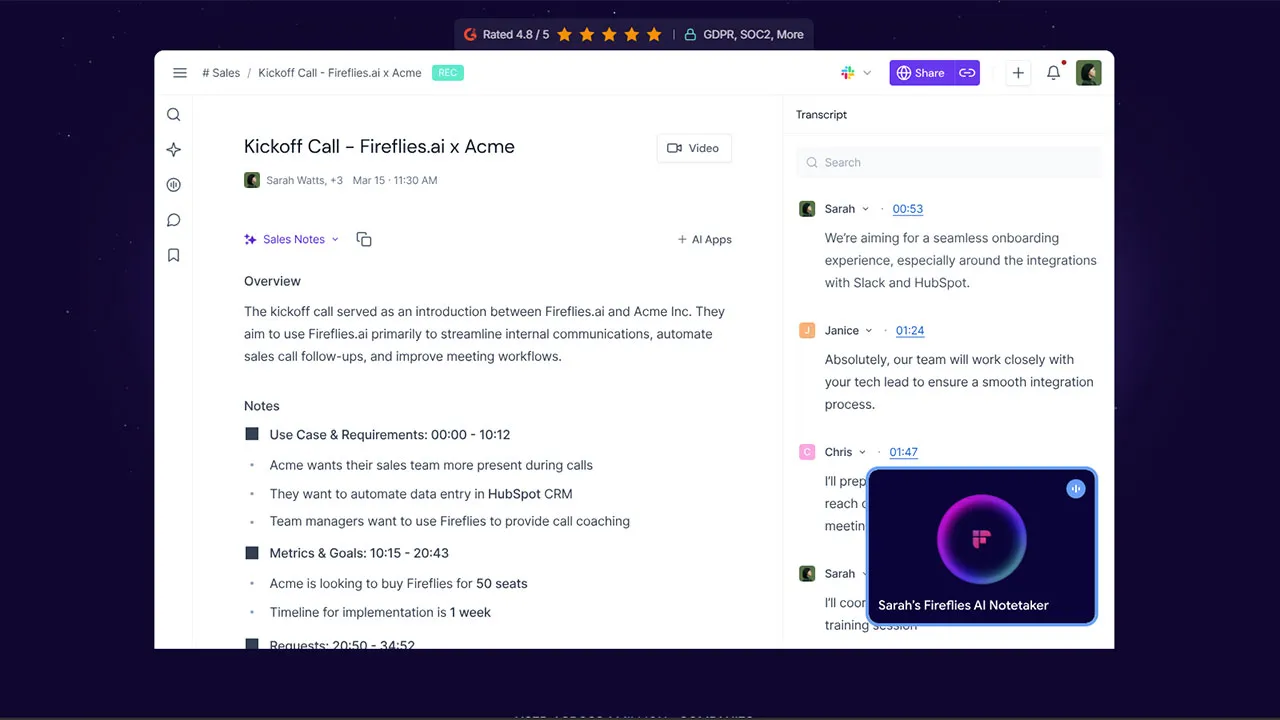Expand the Sales Notes template dropdown
The height and width of the screenshot is (720, 1280).
[335, 239]
